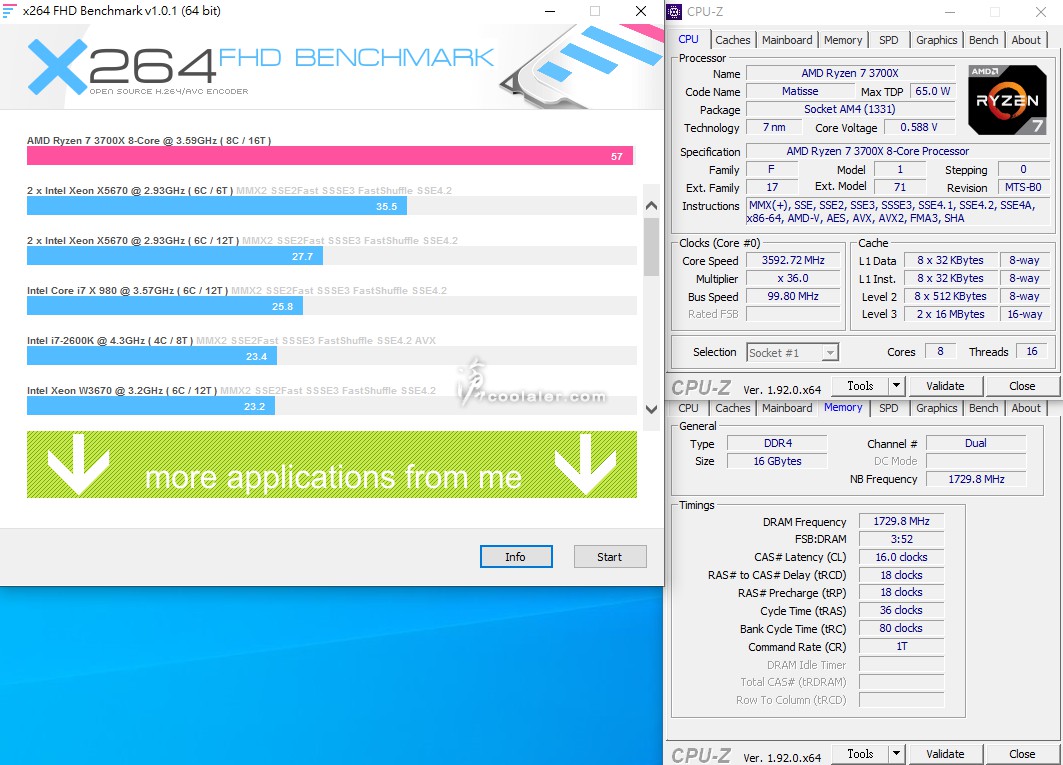The image size is (1063, 765).
Task: Open the Bench tab in the processor window
Action: point(983,40)
